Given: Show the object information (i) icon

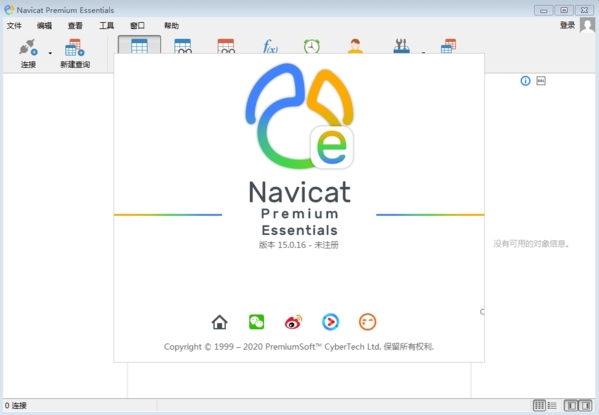Looking at the screenshot, I should tap(525, 81).
